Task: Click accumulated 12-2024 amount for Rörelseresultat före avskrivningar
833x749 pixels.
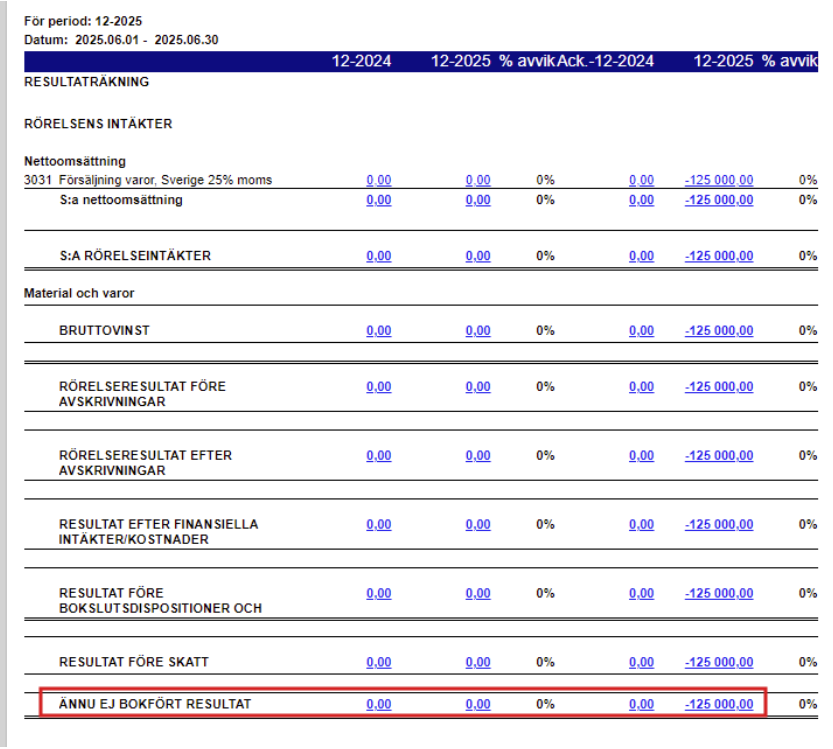Action: click(x=641, y=387)
